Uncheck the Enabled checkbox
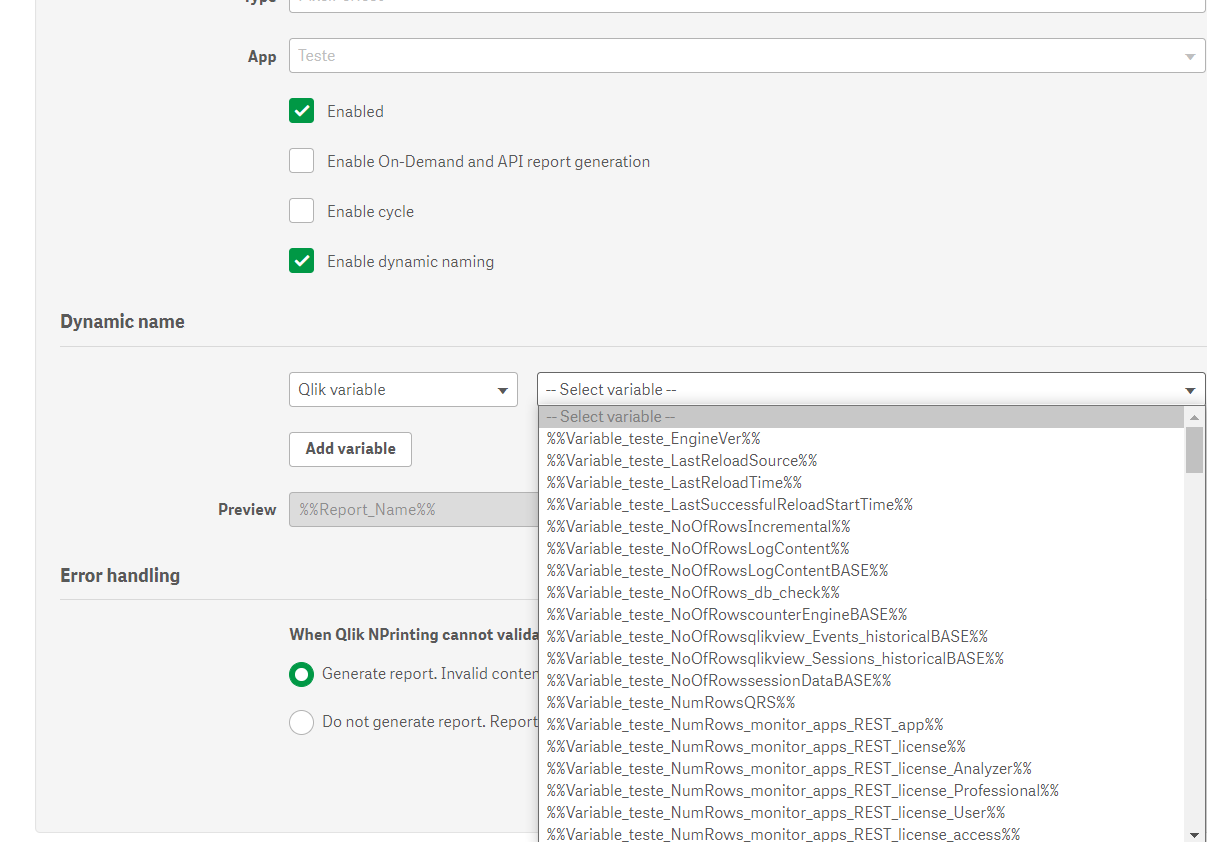The height and width of the screenshot is (842, 1207). click(301, 110)
